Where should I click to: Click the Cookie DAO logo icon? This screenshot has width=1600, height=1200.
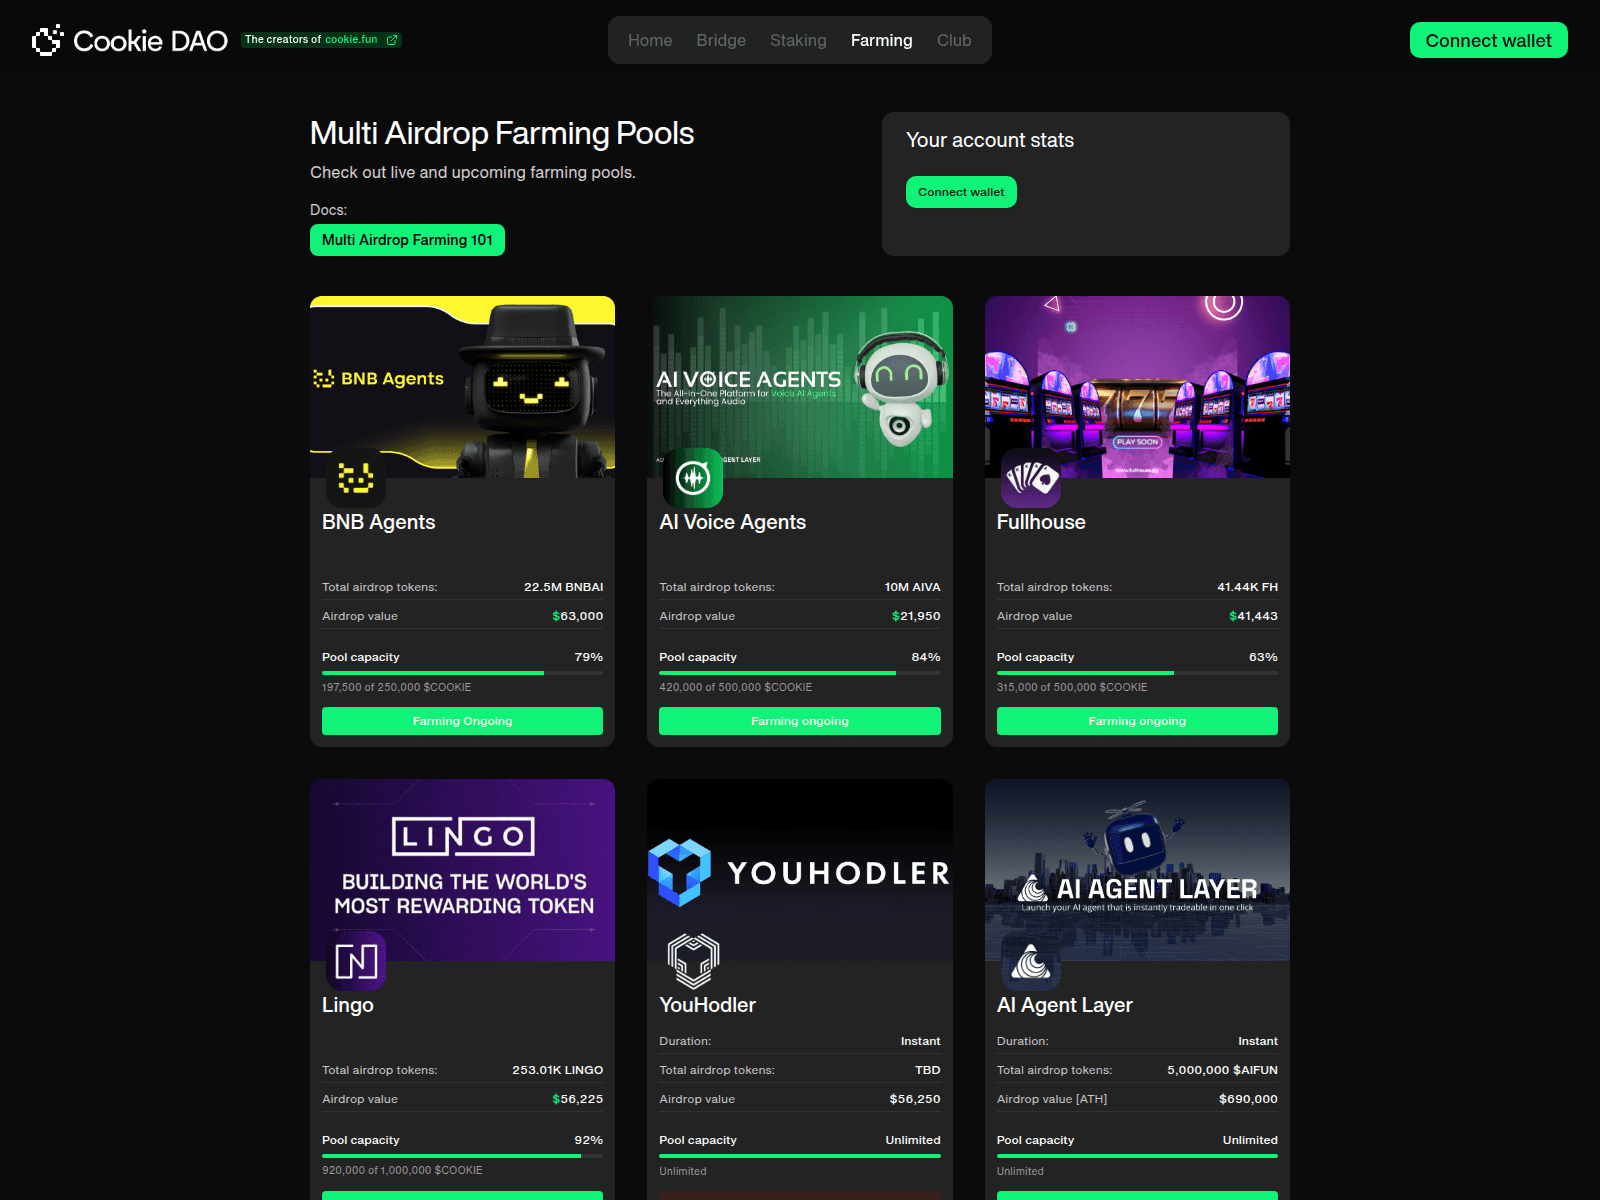45,40
